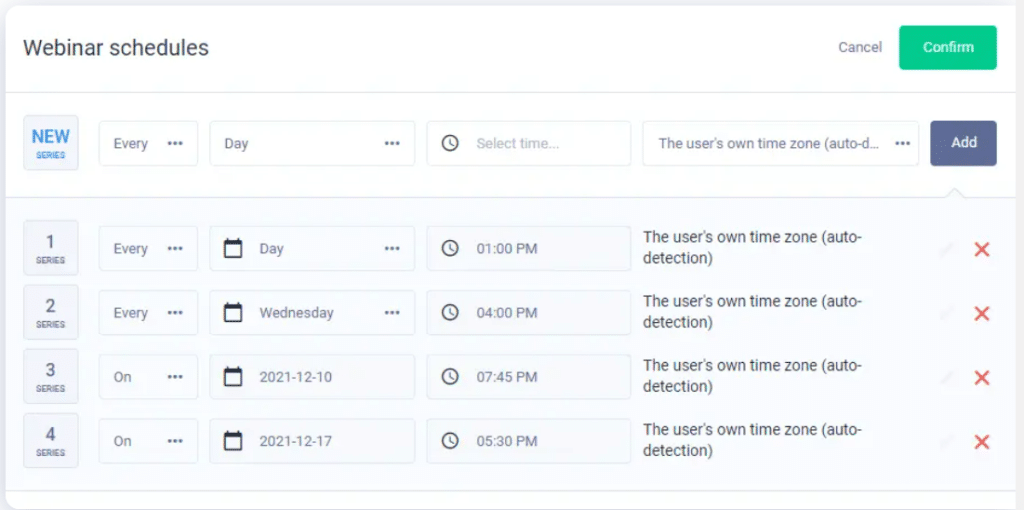This screenshot has width=1024, height=510.
Task: Click the Confirm button
Action: coord(948,48)
